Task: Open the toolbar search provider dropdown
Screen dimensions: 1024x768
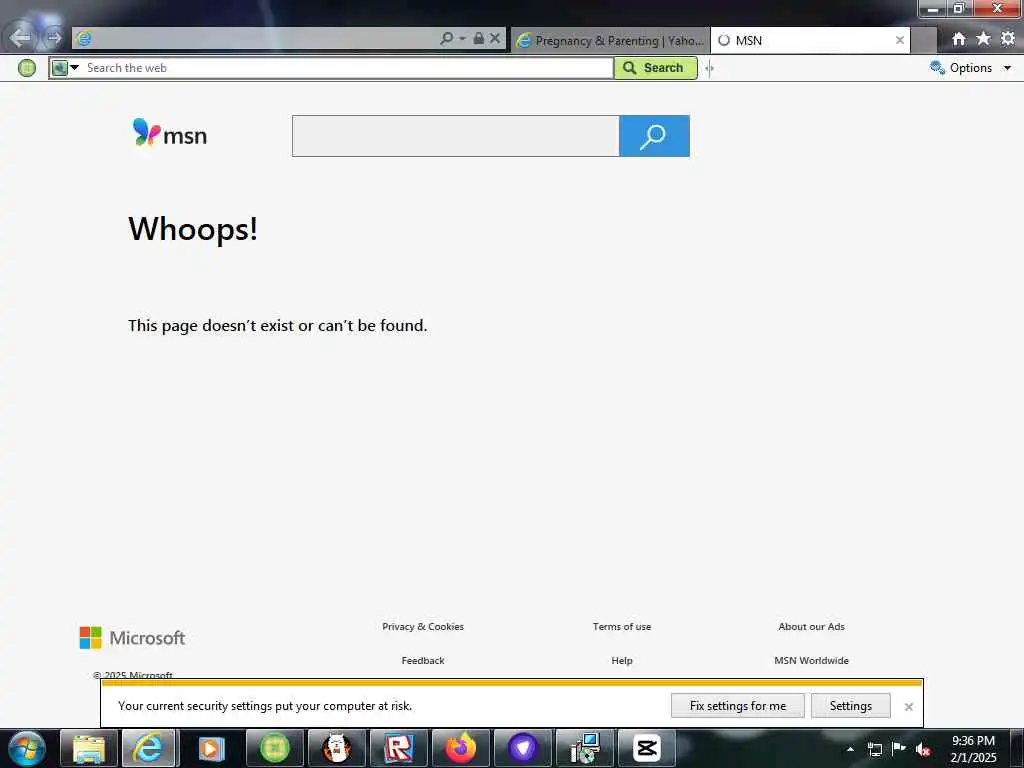Action: point(74,68)
